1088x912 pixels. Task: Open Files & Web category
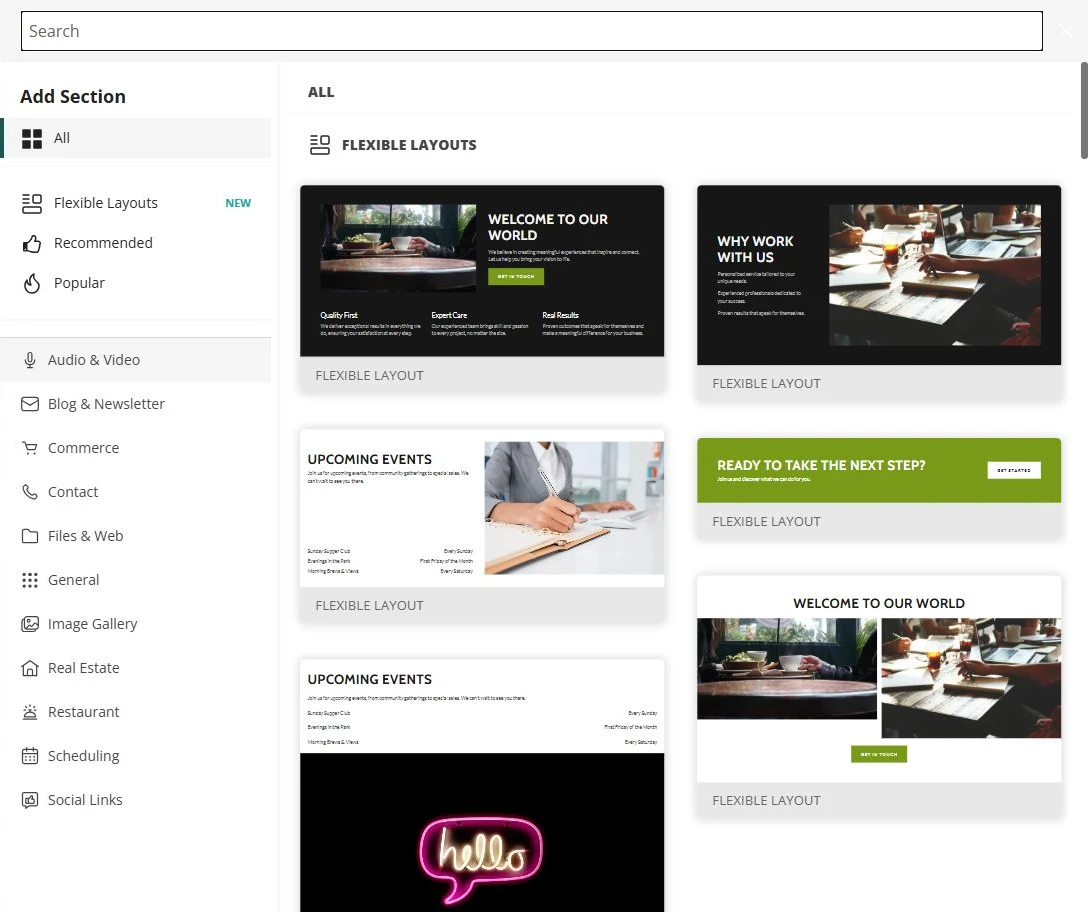[136, 536]
